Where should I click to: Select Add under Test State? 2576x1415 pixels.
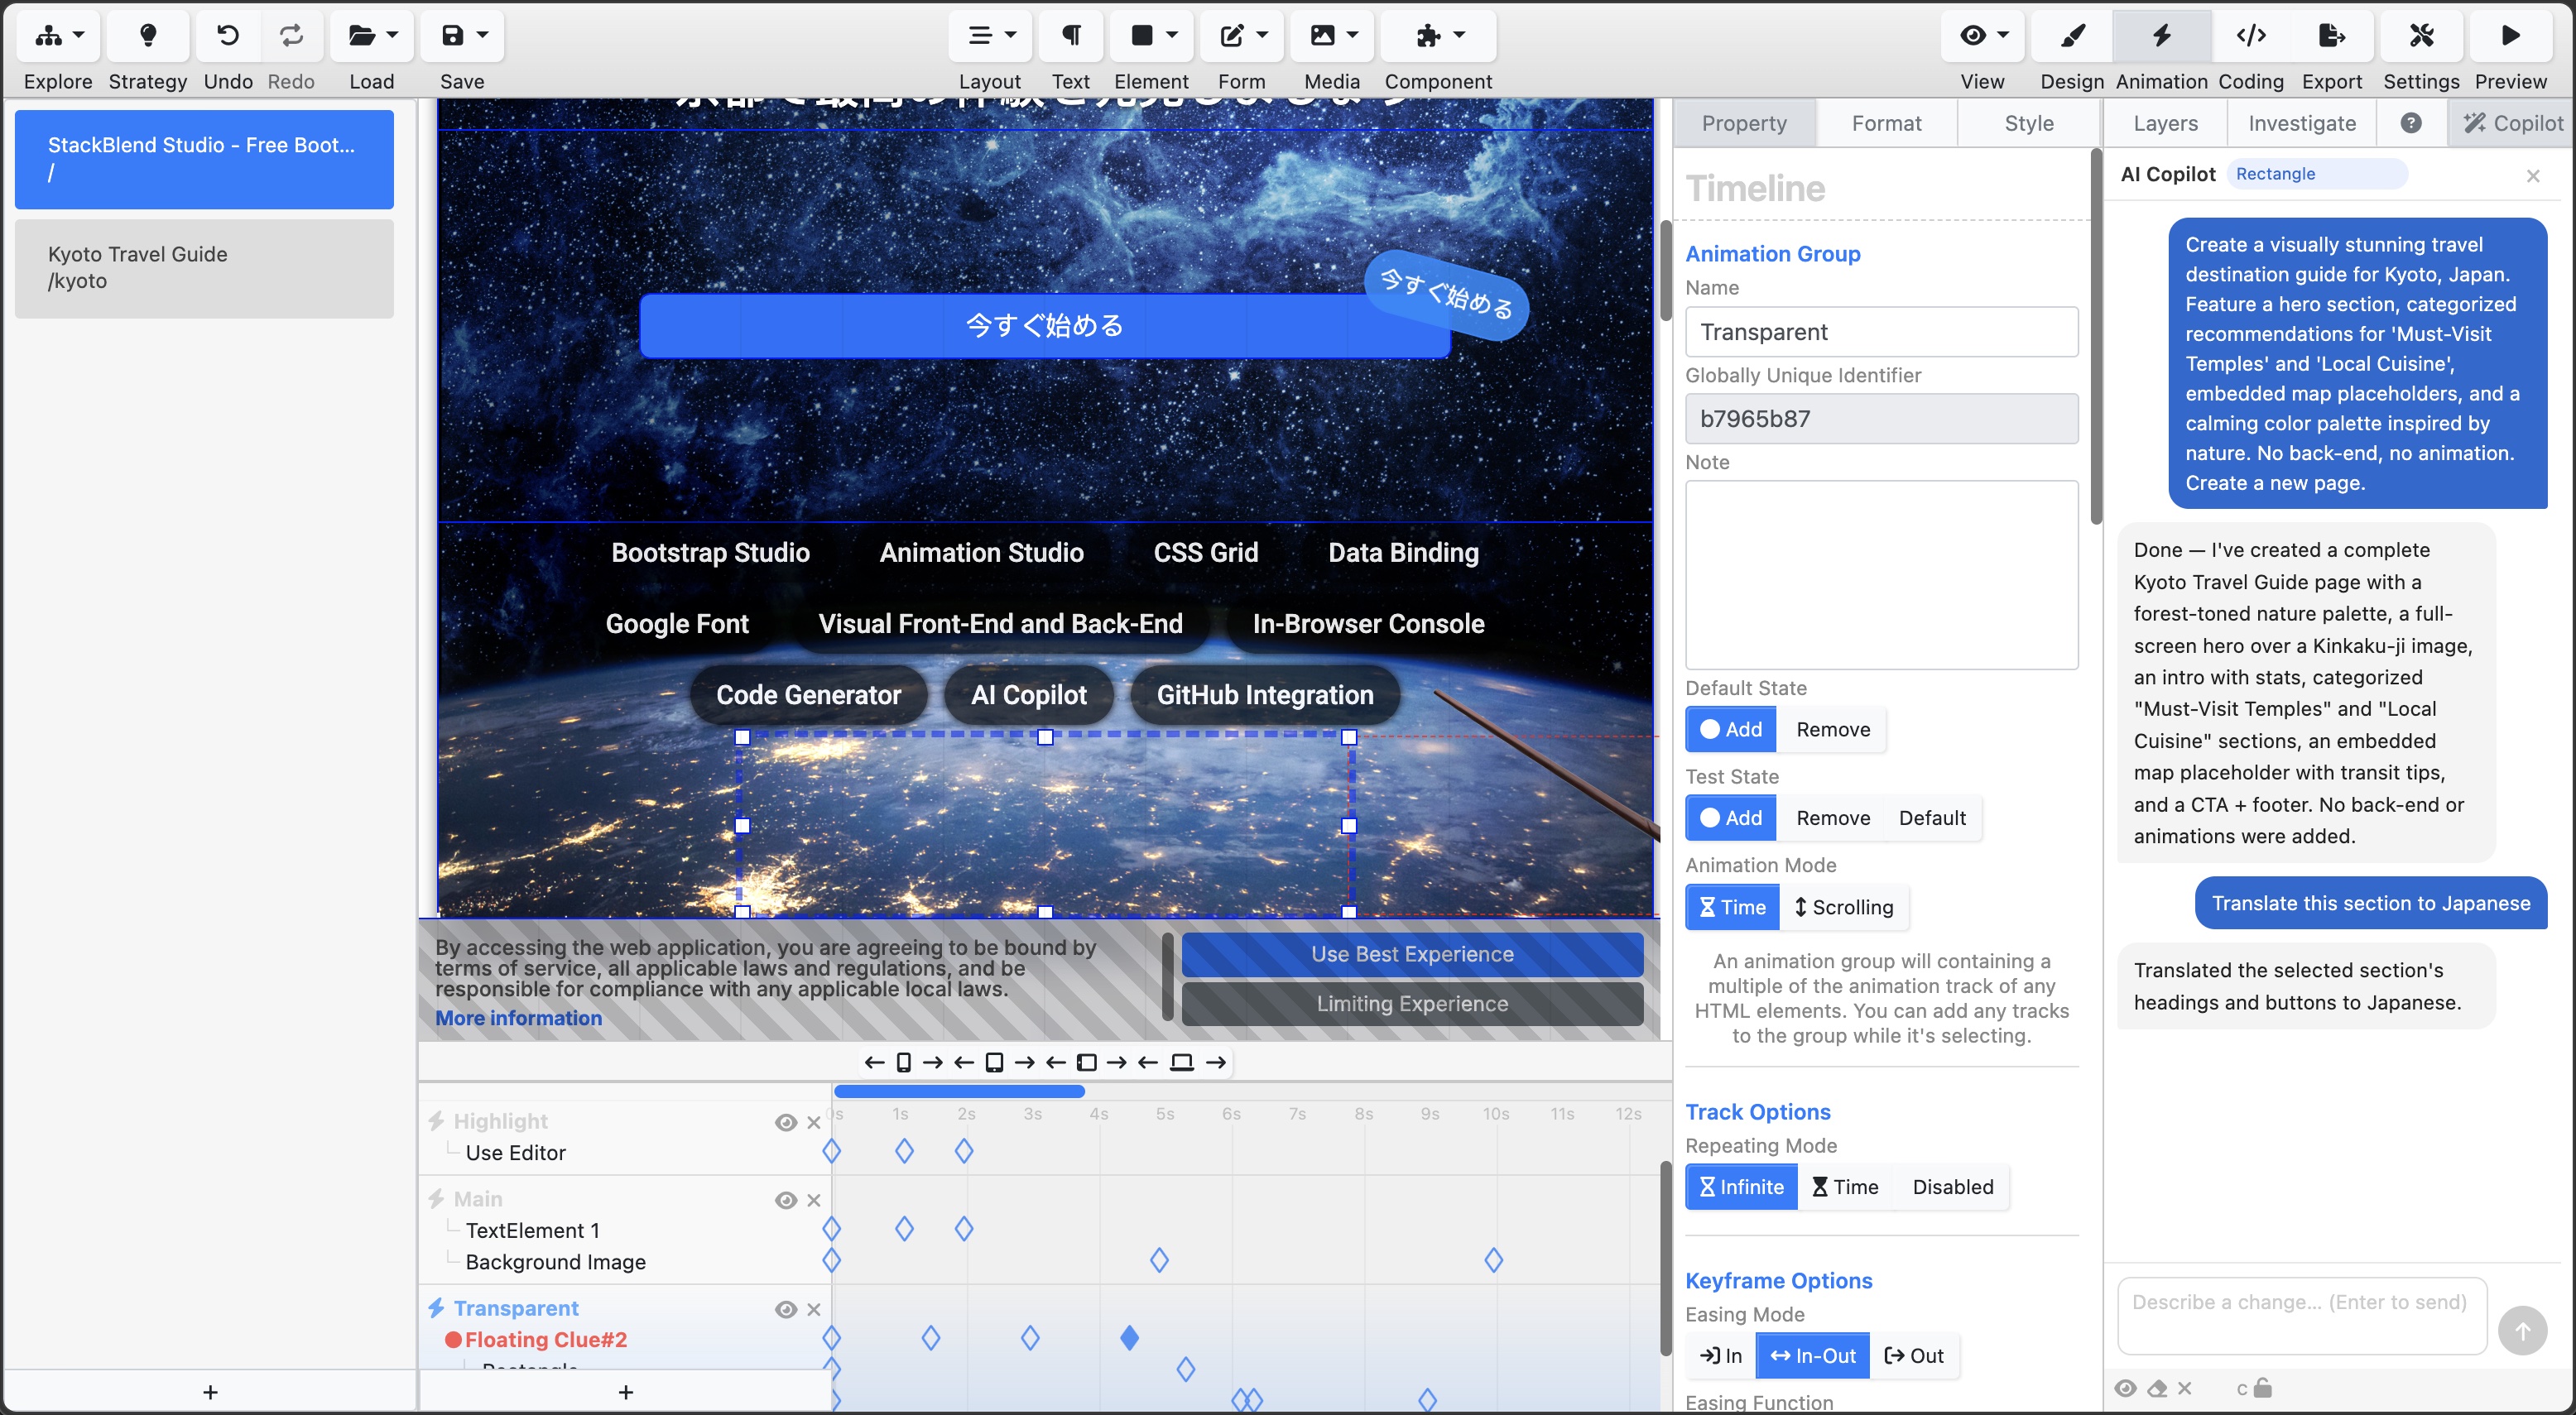pyautogui.click(x=1731, y=818)
